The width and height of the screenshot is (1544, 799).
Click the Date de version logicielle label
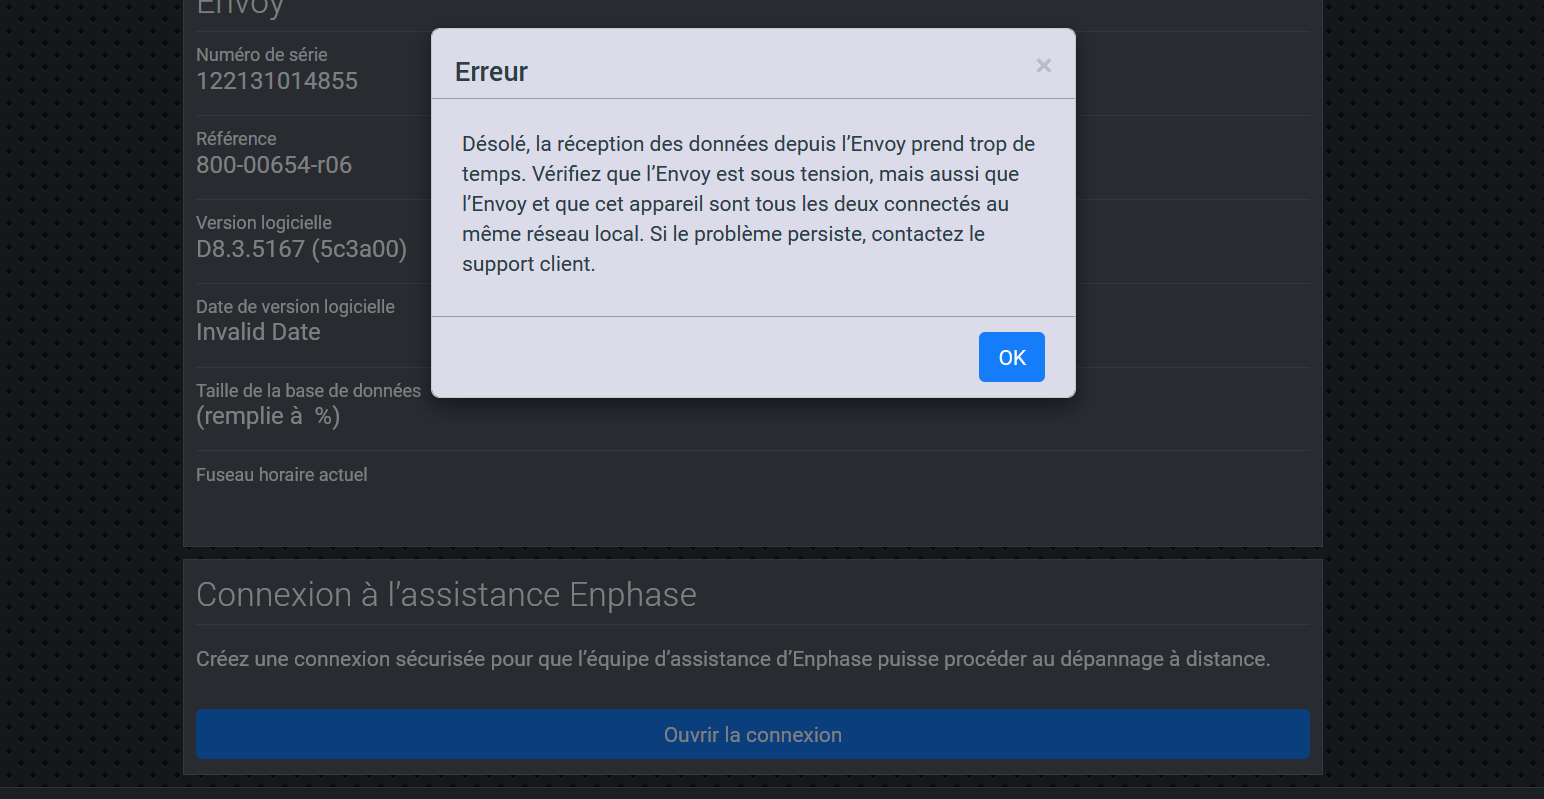295,307
